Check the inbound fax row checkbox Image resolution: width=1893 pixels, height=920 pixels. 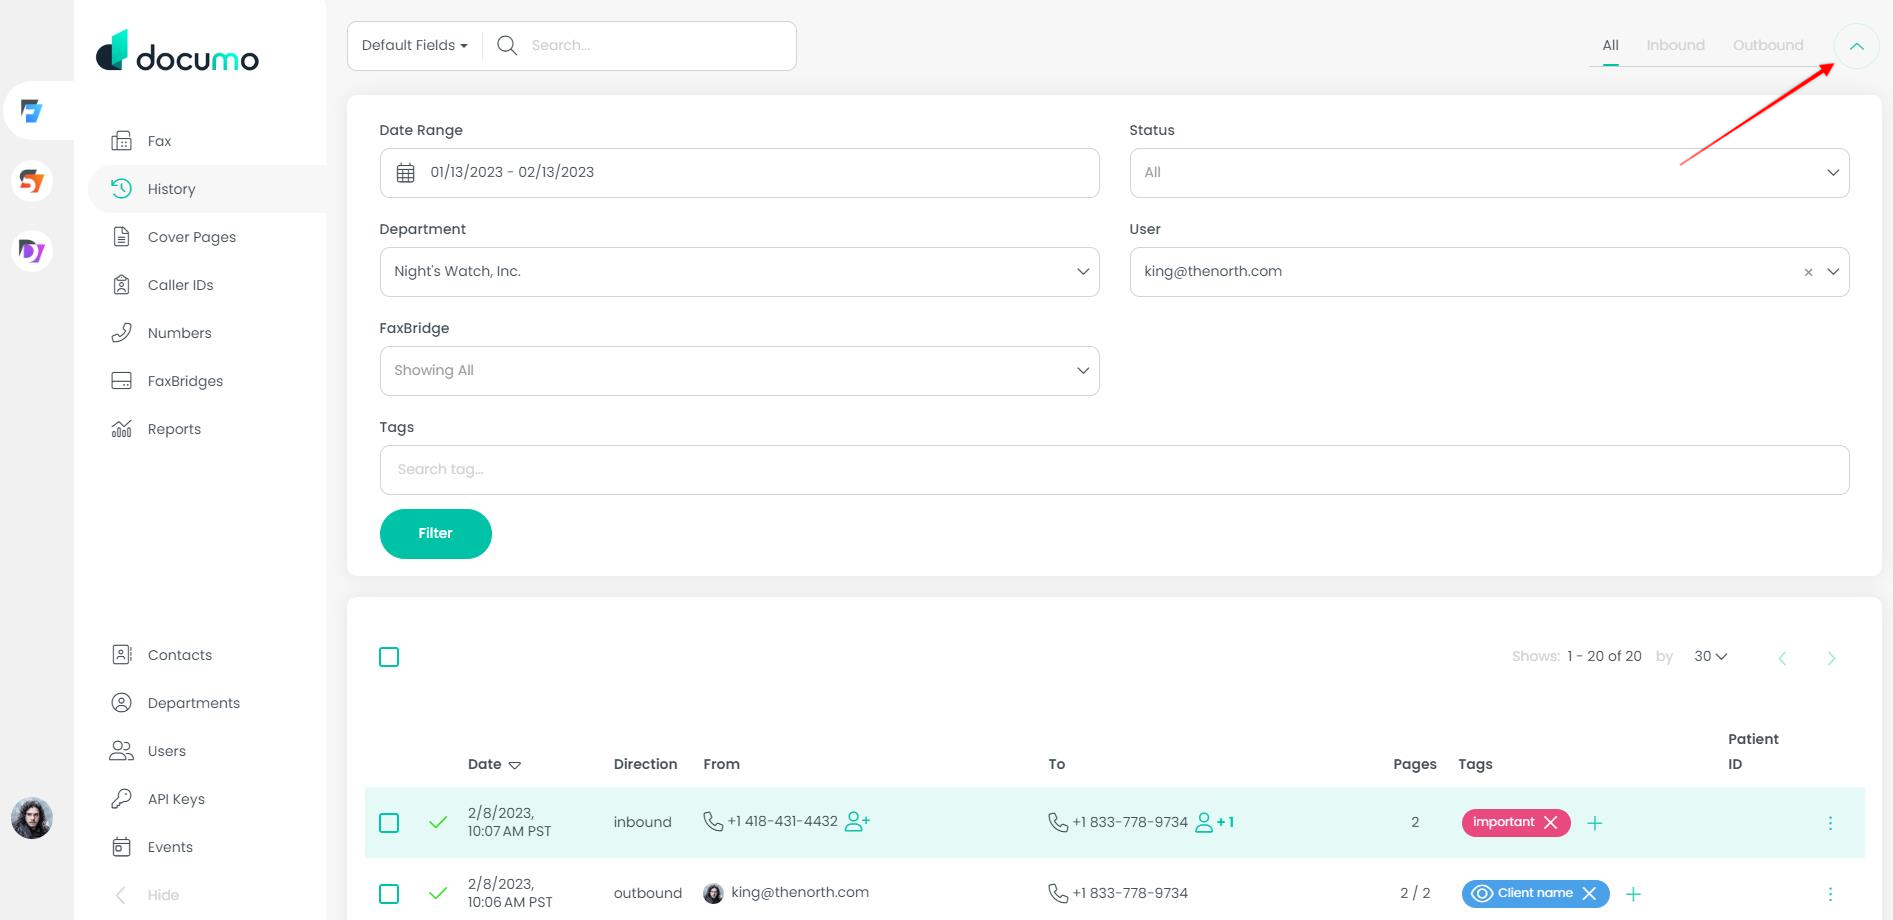point(389,823)
